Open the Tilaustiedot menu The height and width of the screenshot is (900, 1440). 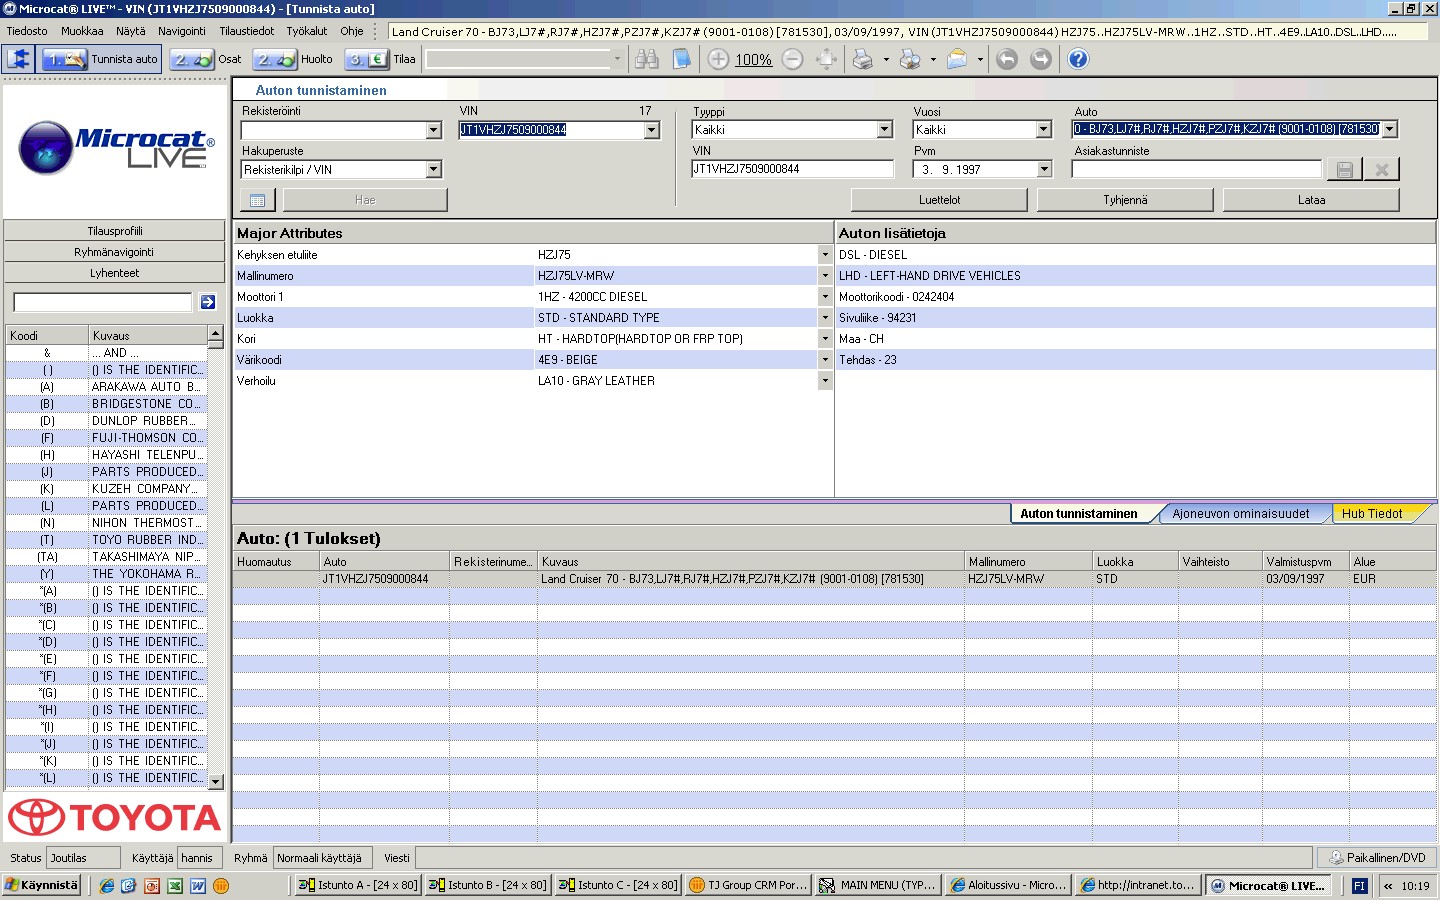coord(247,31)
